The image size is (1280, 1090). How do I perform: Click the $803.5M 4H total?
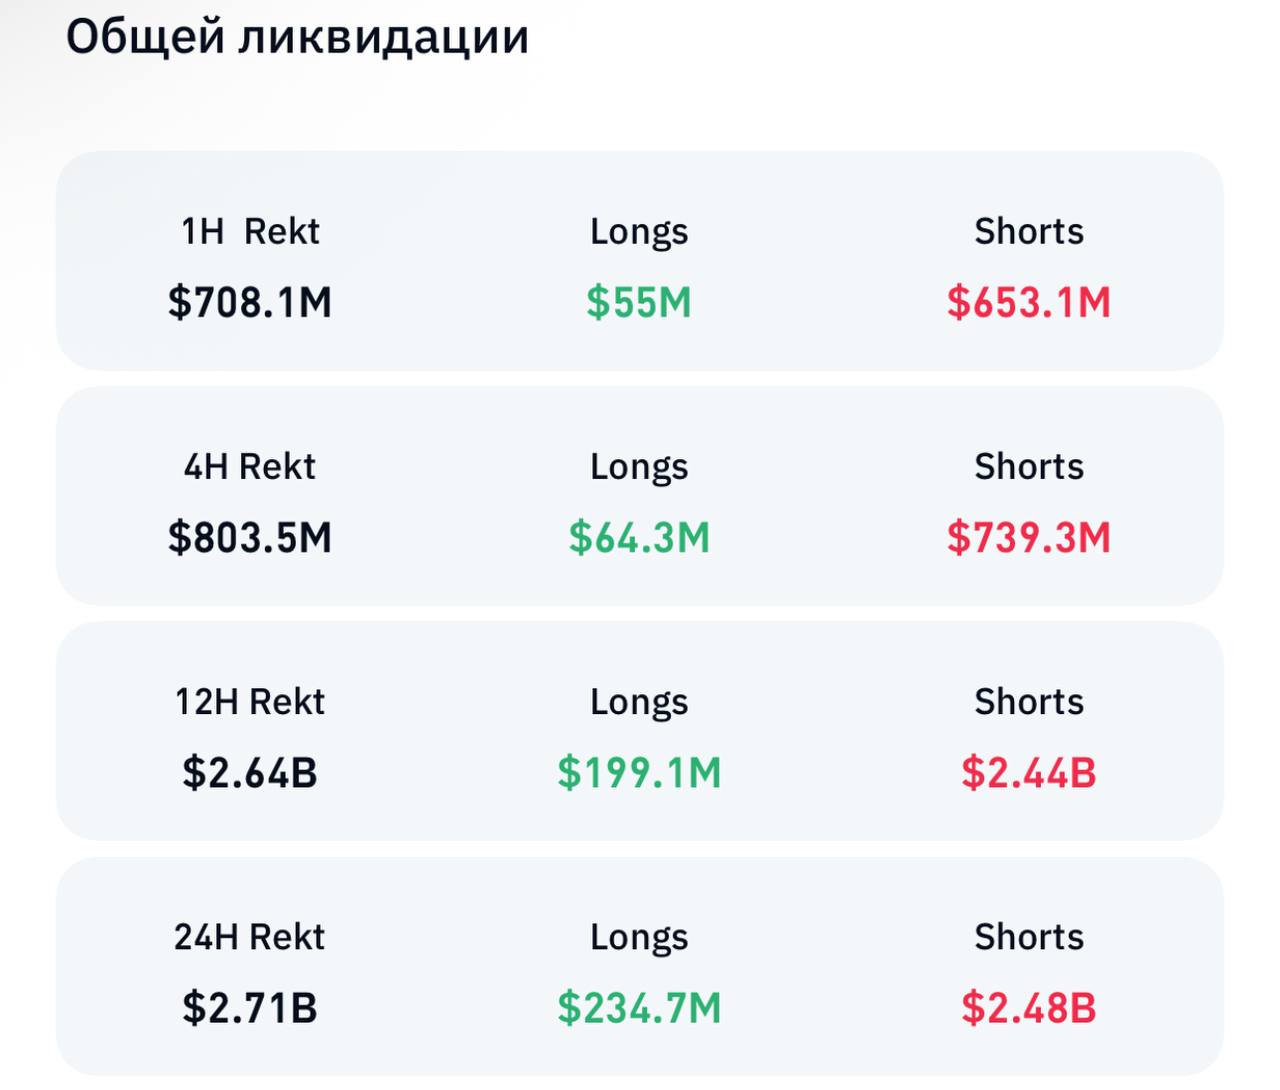coord(250,537)
